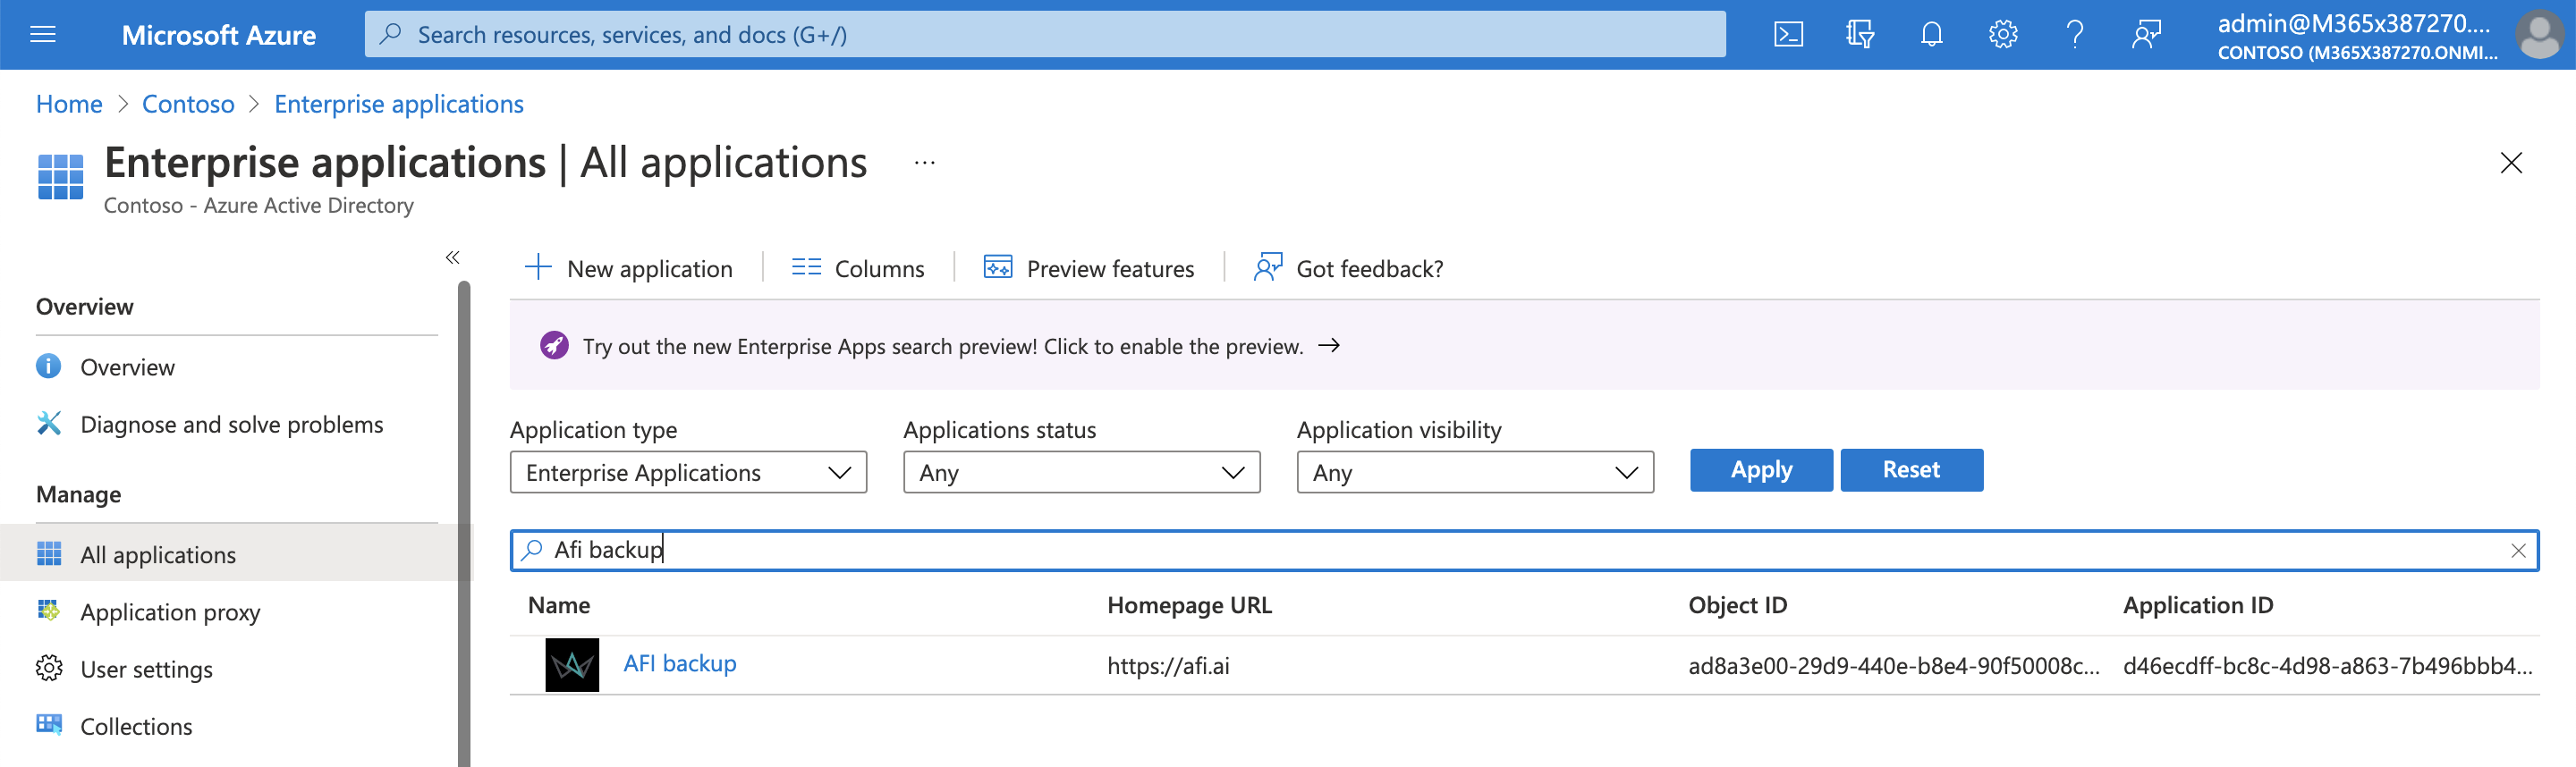Click the Preview features toolbar label

(x=1110, y=268)
